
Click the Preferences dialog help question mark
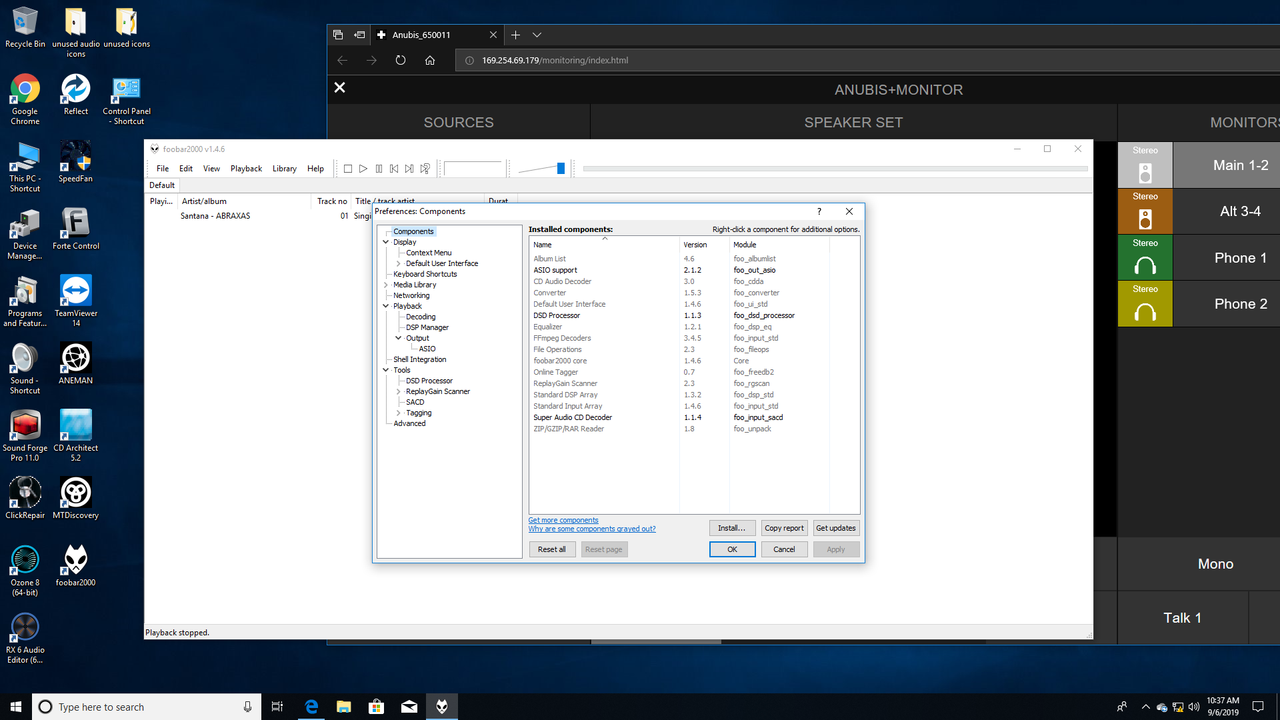pos(819,212)
